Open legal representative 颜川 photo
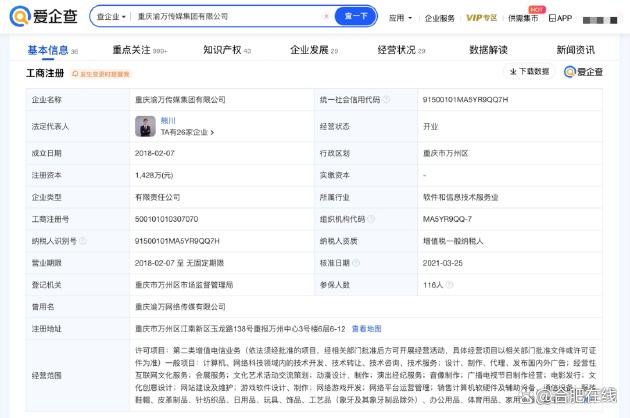 pos(145,126)
